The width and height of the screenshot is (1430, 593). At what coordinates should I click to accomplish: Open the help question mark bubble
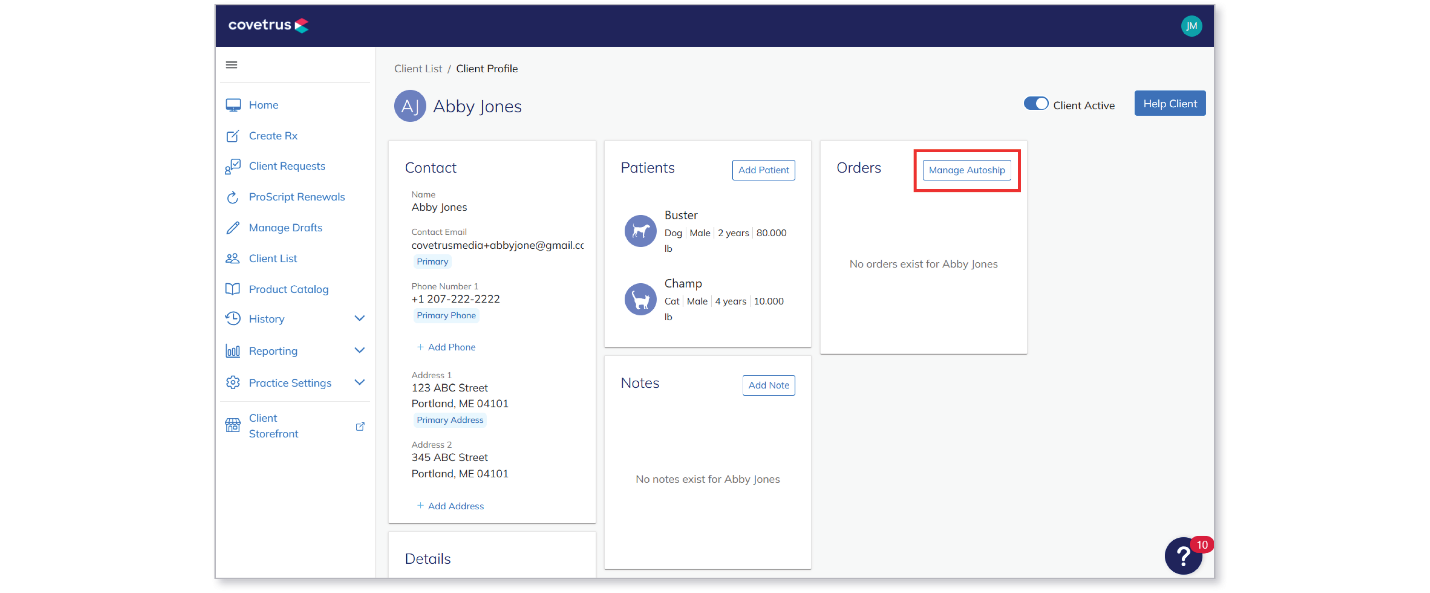point(1184,555)
